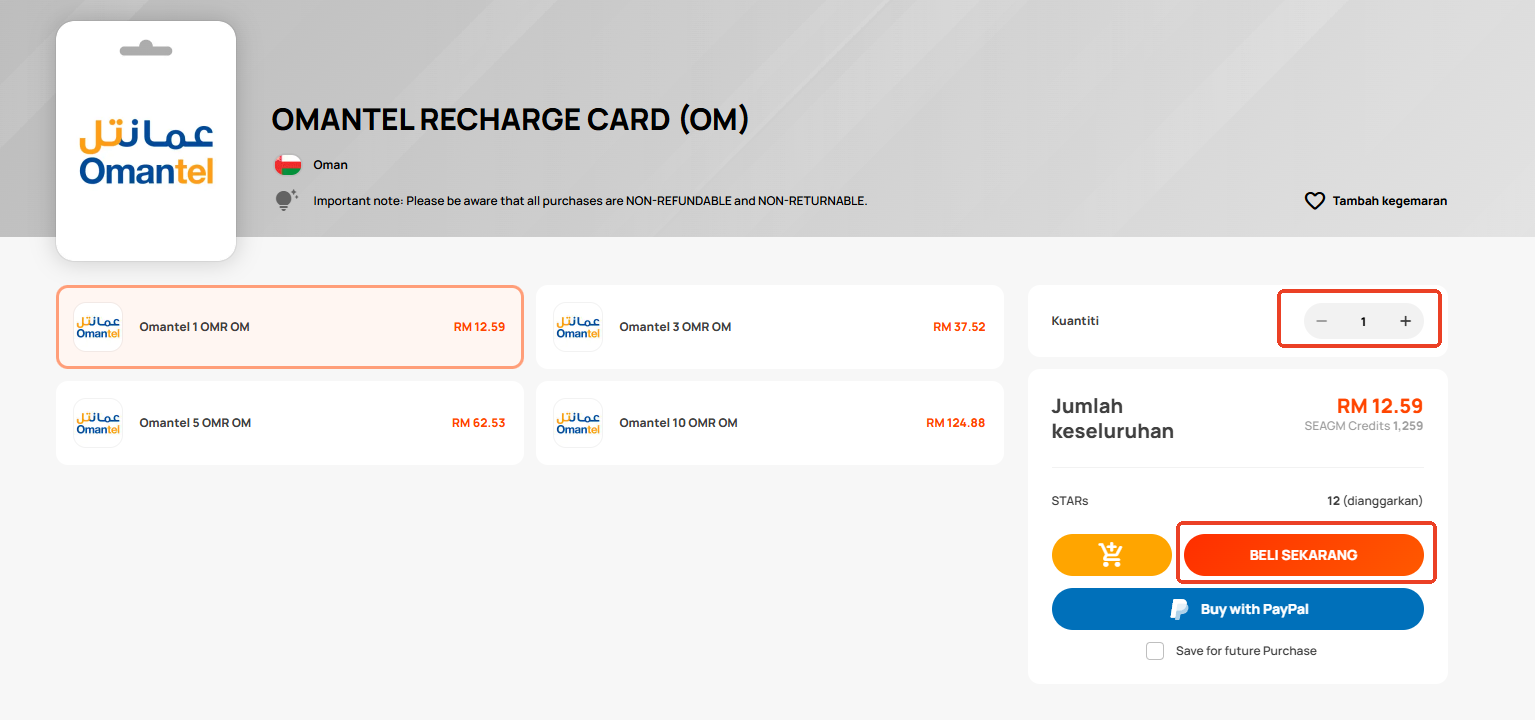The width and height of the screenshot is (1535, 720).
Task: Select the Omantel 5 OMR OM option
Action: coord(290,423)
